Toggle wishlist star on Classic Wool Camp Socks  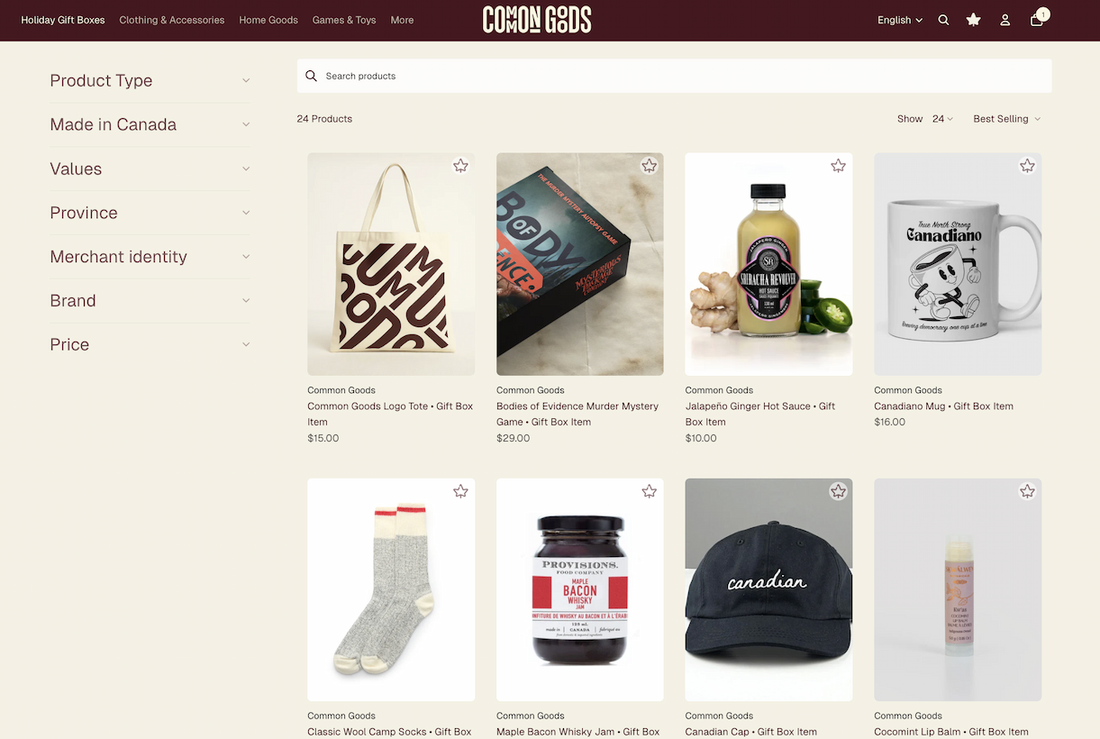[460, 491]
